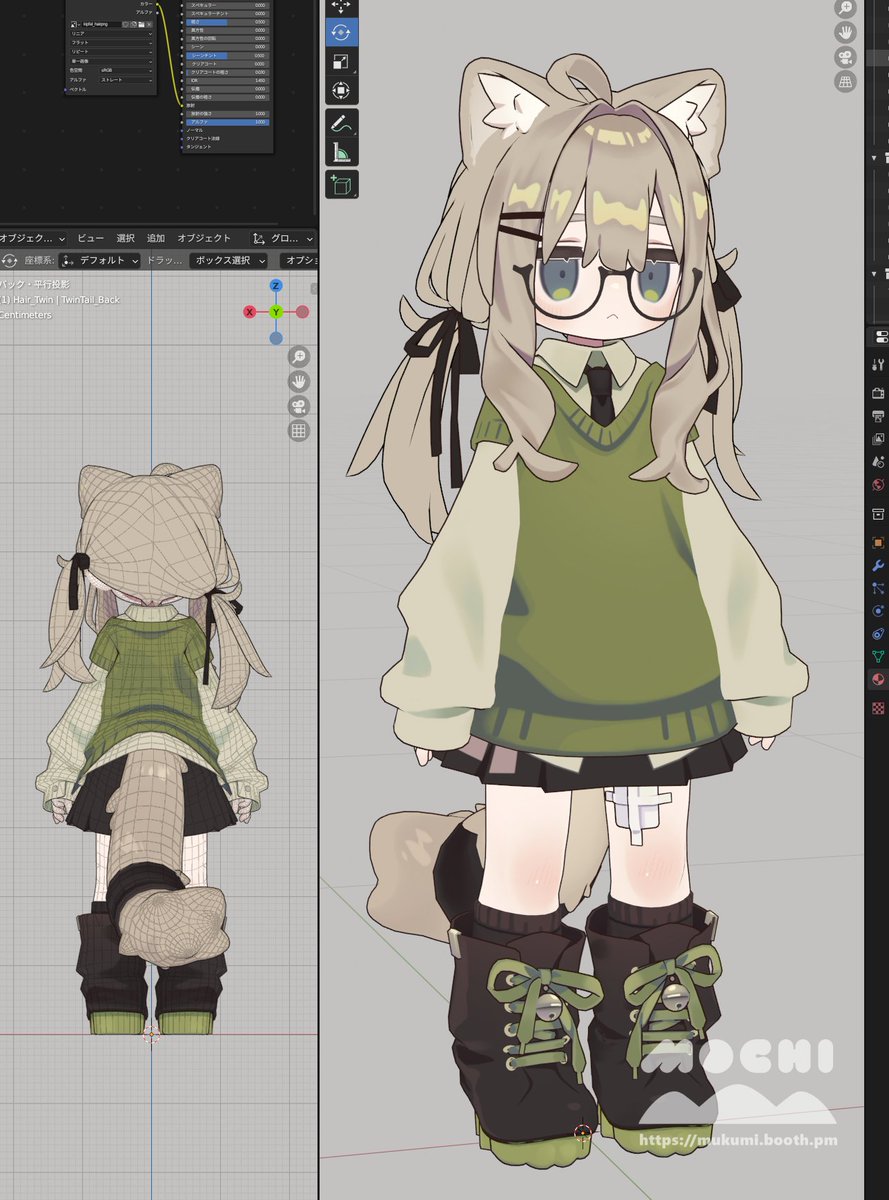Select the Measure tool

[x=341, y=154]
